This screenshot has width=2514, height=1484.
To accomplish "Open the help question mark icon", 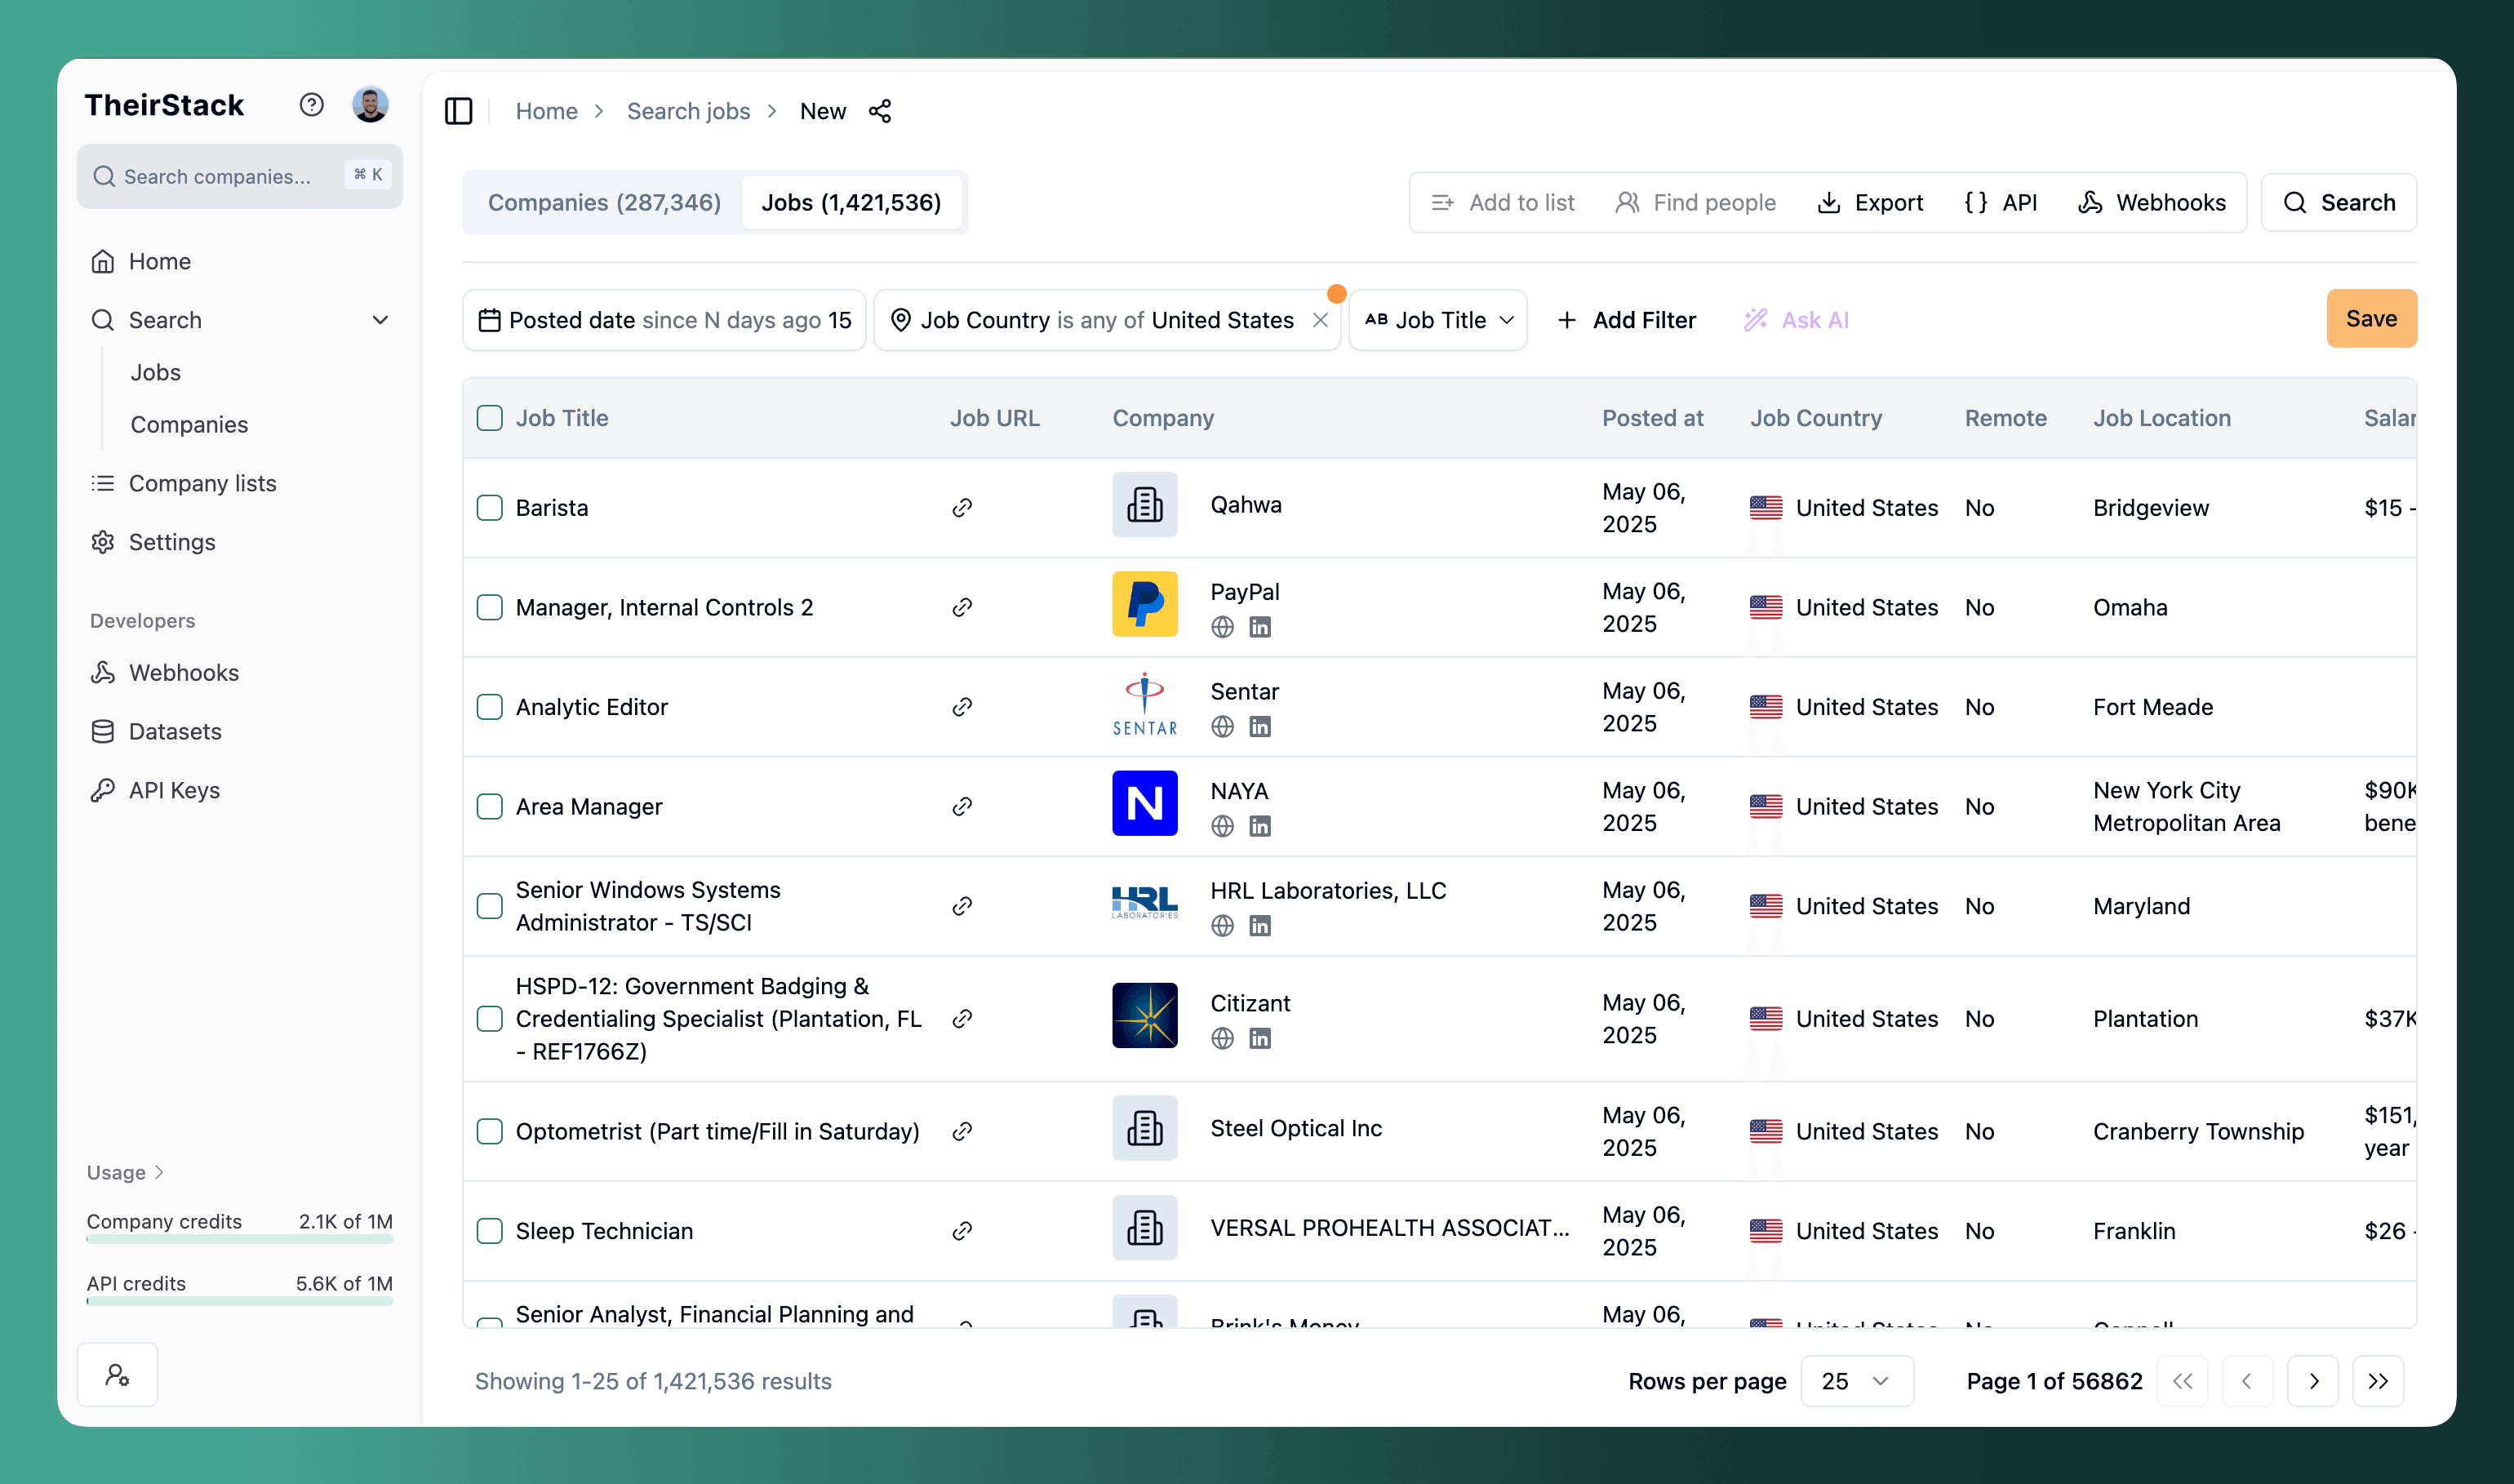I will point(311,105).
